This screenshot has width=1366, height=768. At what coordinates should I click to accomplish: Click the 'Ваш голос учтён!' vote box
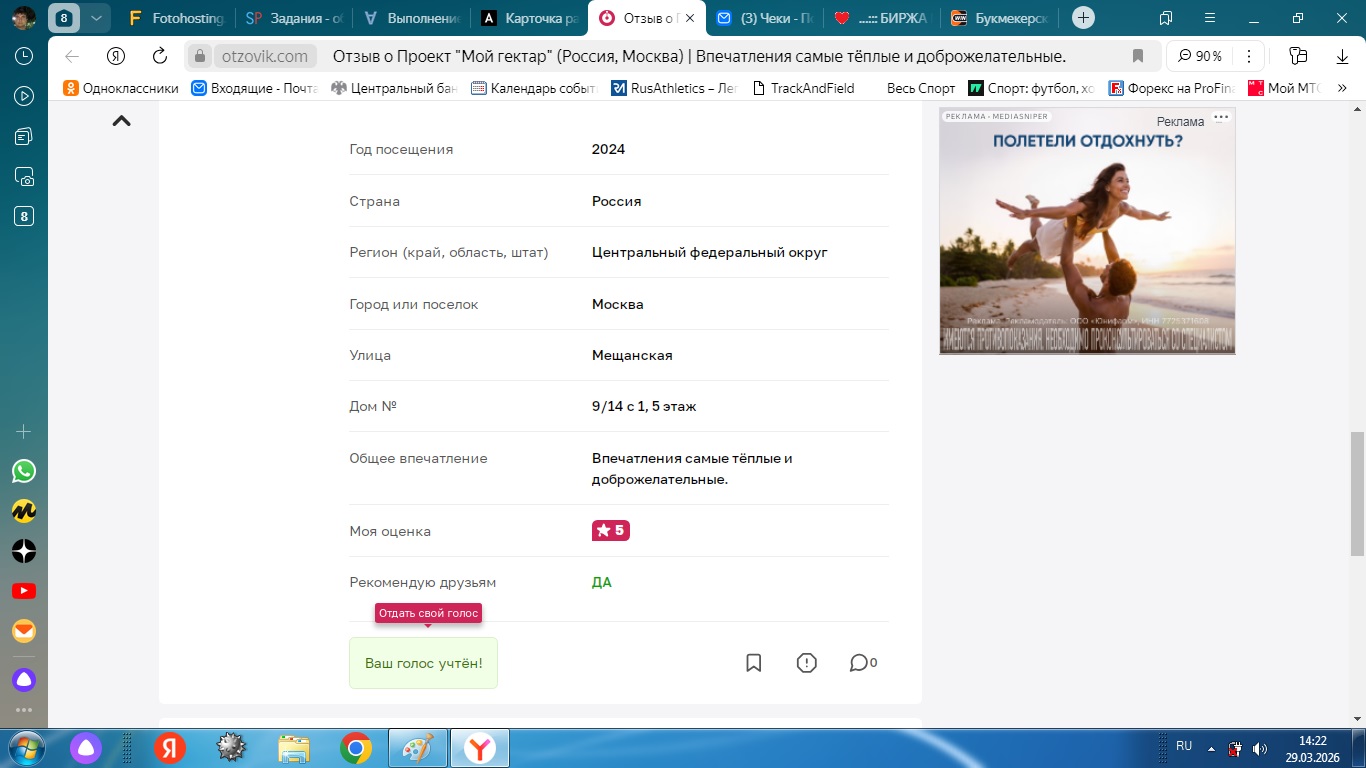(423, 663)
